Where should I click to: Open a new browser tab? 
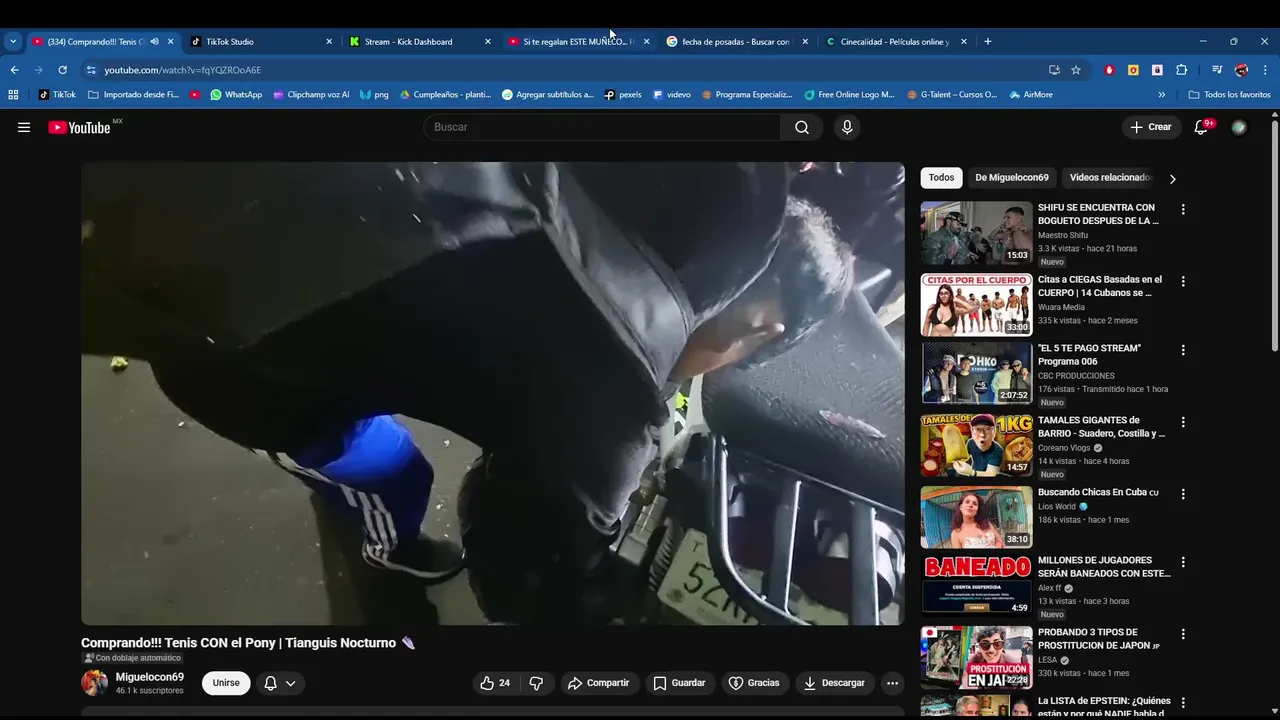(988, 42)
